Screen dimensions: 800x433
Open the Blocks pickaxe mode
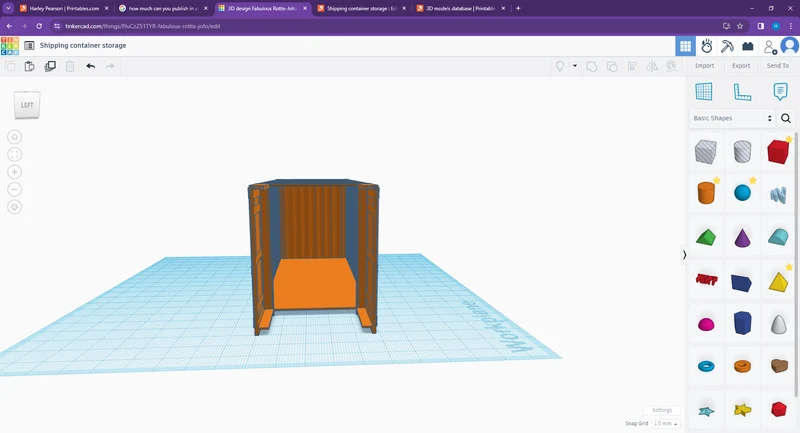(x=727, y=46)
